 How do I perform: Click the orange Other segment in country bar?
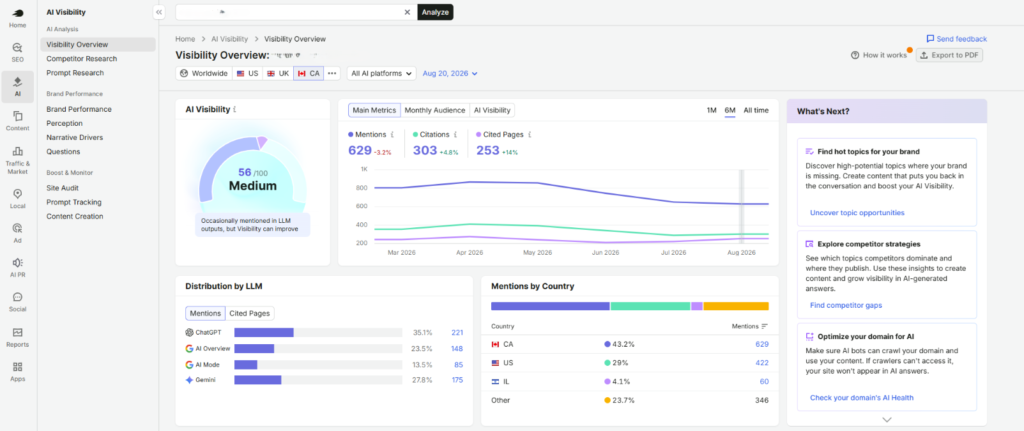click(736, 306)
